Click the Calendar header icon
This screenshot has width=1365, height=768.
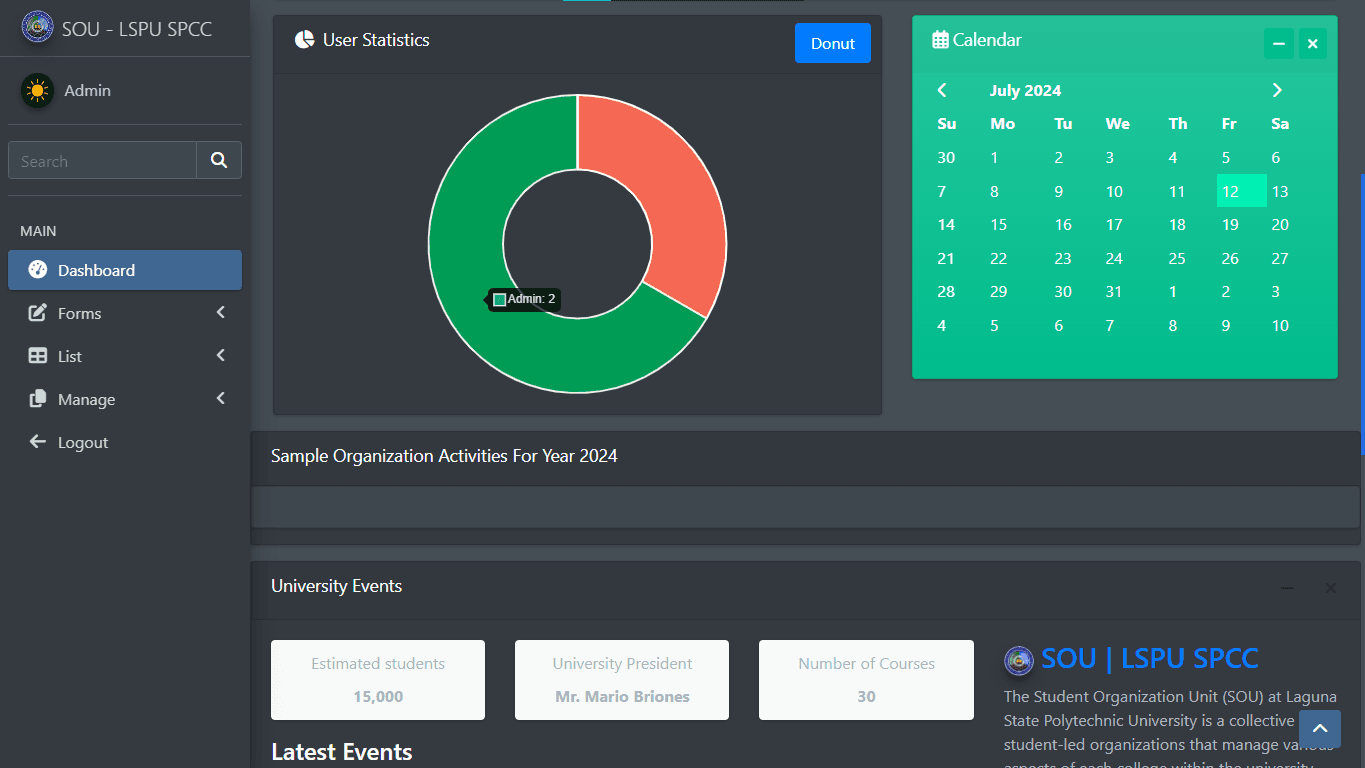tap(940, 40)
